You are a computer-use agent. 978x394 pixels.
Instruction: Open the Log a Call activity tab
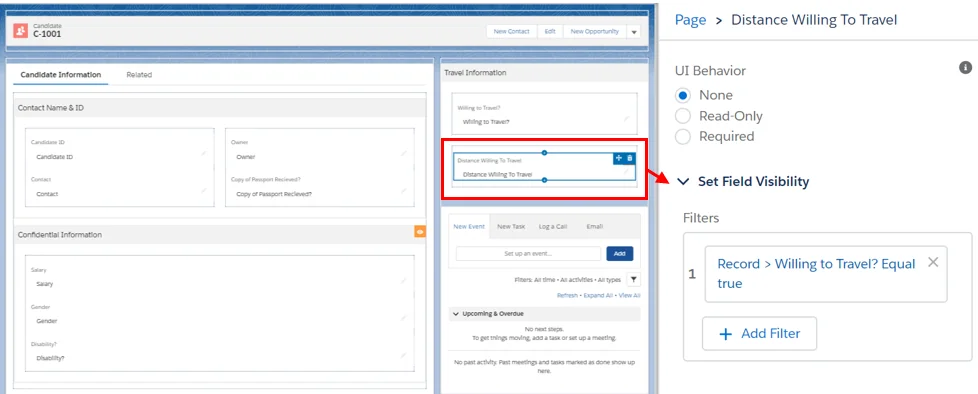pyautogui.click(x=553, y=226)
